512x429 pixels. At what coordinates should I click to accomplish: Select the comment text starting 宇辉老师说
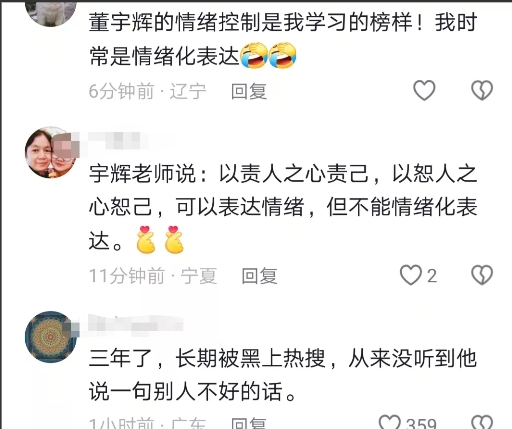tap(283, 207)
